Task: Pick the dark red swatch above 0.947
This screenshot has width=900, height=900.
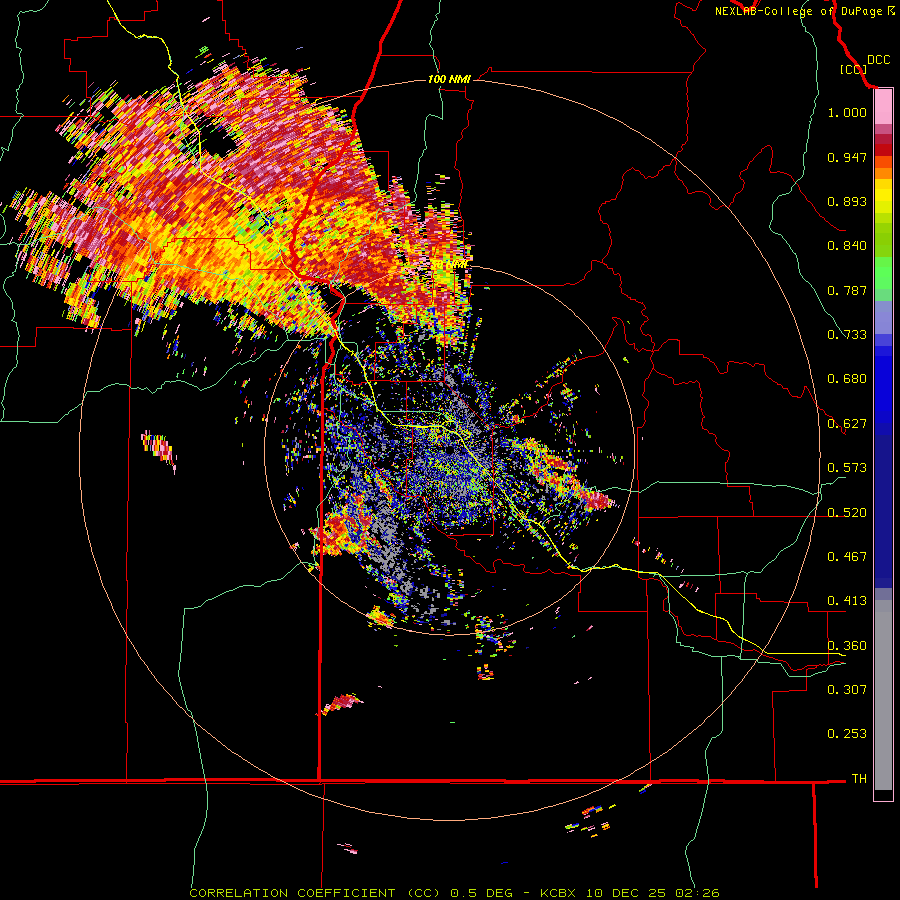Action: (x=883, y=149)
